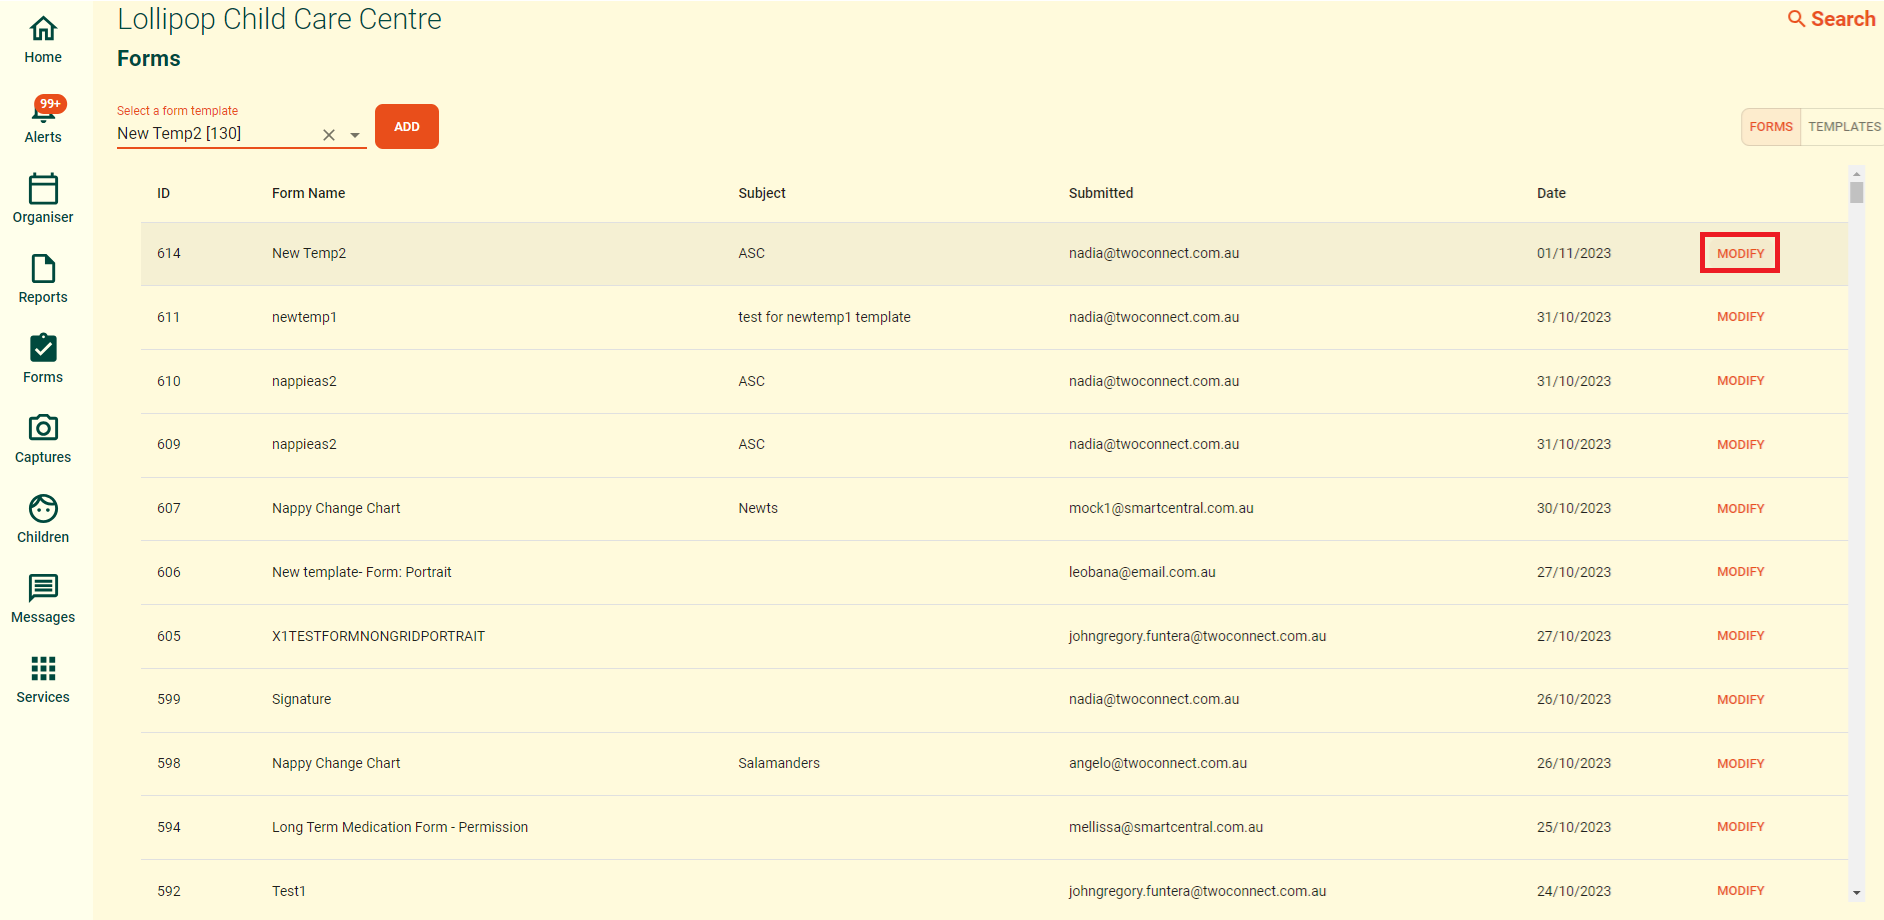Click the Form Name column header
1884x920 pixels.
[308, 194]
